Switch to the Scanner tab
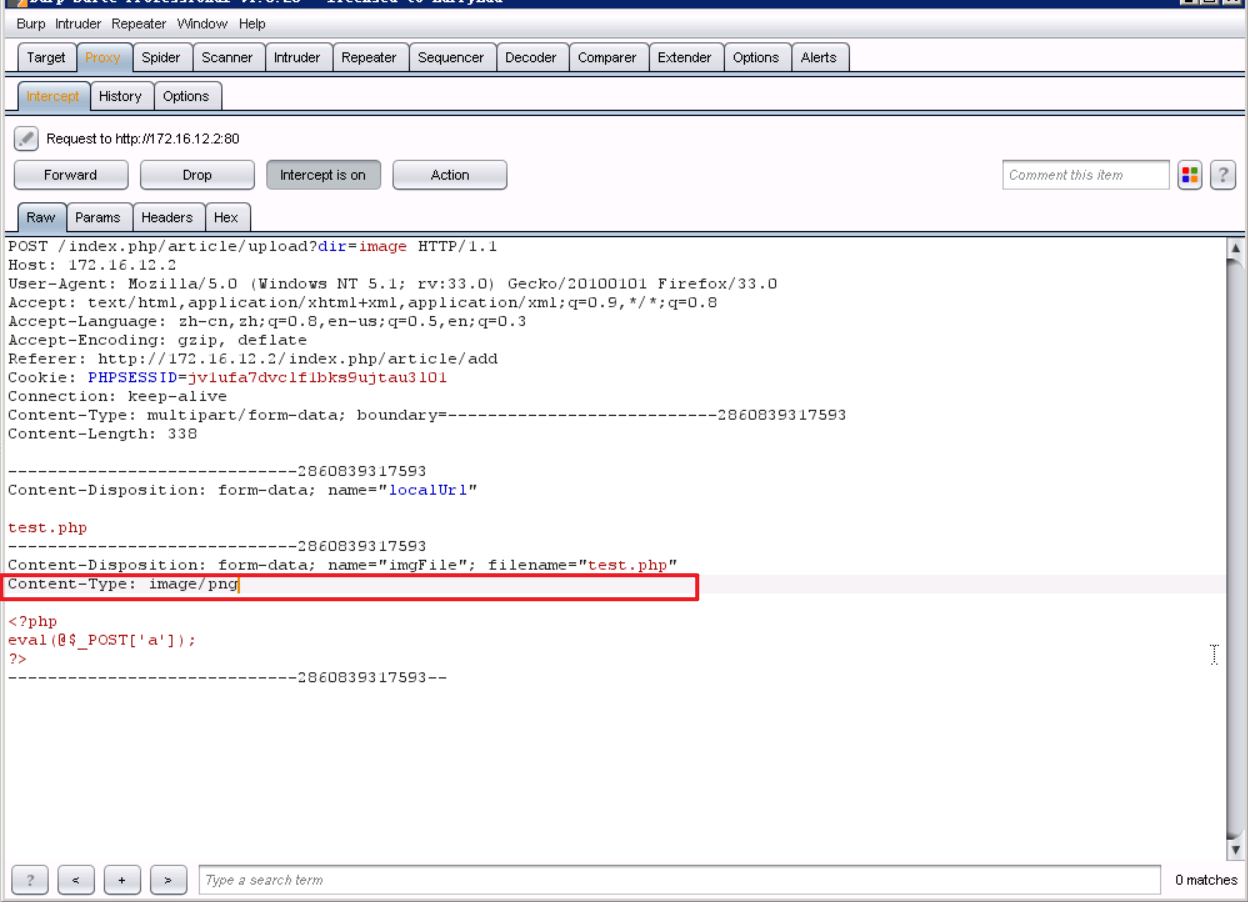1248x902 pixels. (x=227, y=58)
